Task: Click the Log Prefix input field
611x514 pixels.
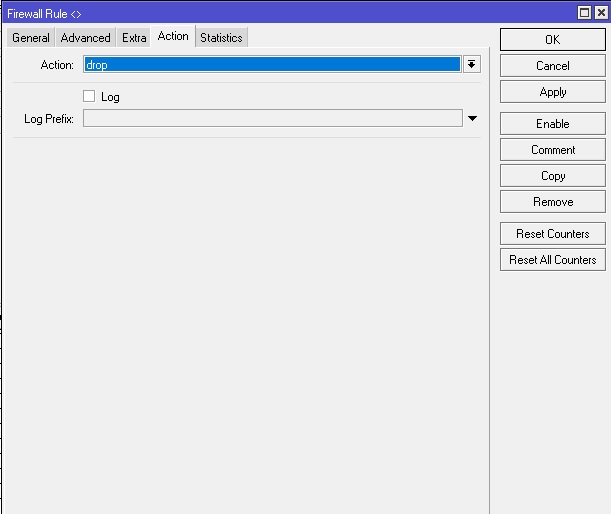Action: click(272, 118)
